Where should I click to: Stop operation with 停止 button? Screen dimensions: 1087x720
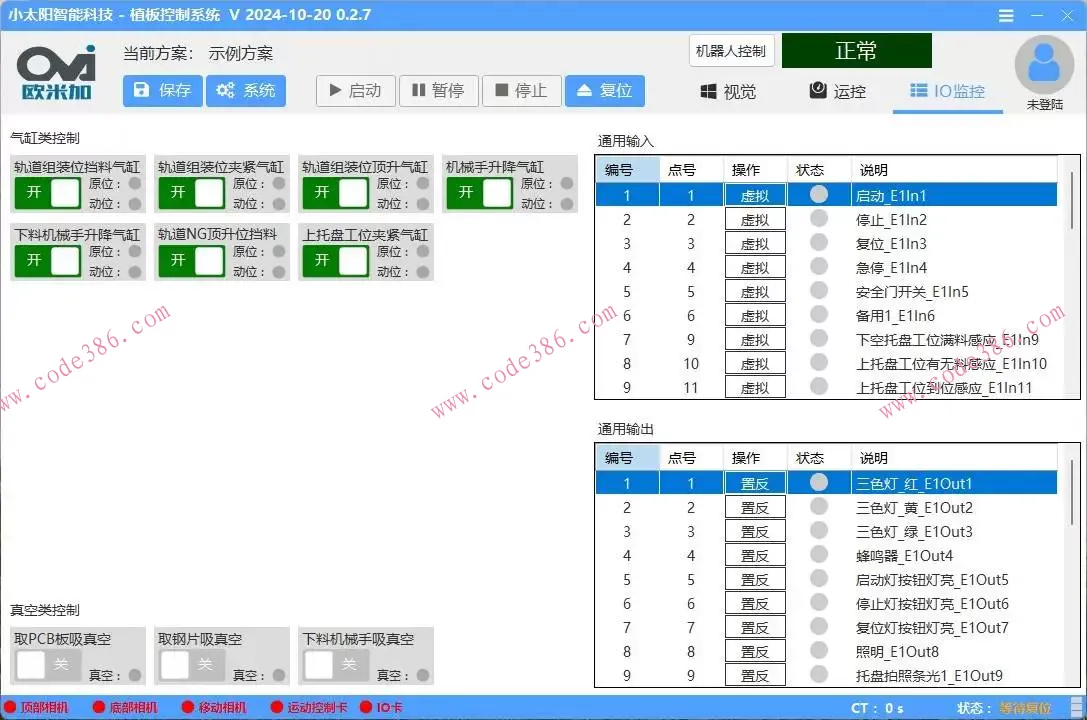tap(521, 91)
